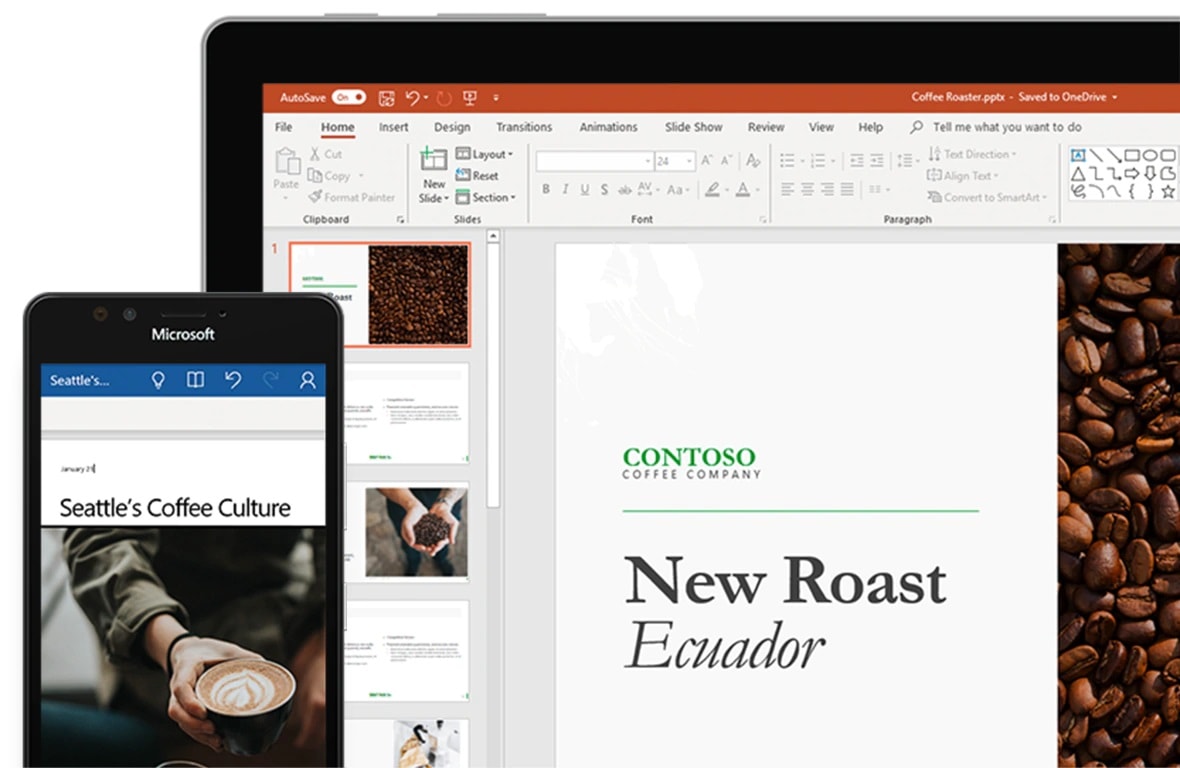Select the Text Box shape in the gallery
This screenshot has height=768, width=1180.
[x=1078, y=155]
